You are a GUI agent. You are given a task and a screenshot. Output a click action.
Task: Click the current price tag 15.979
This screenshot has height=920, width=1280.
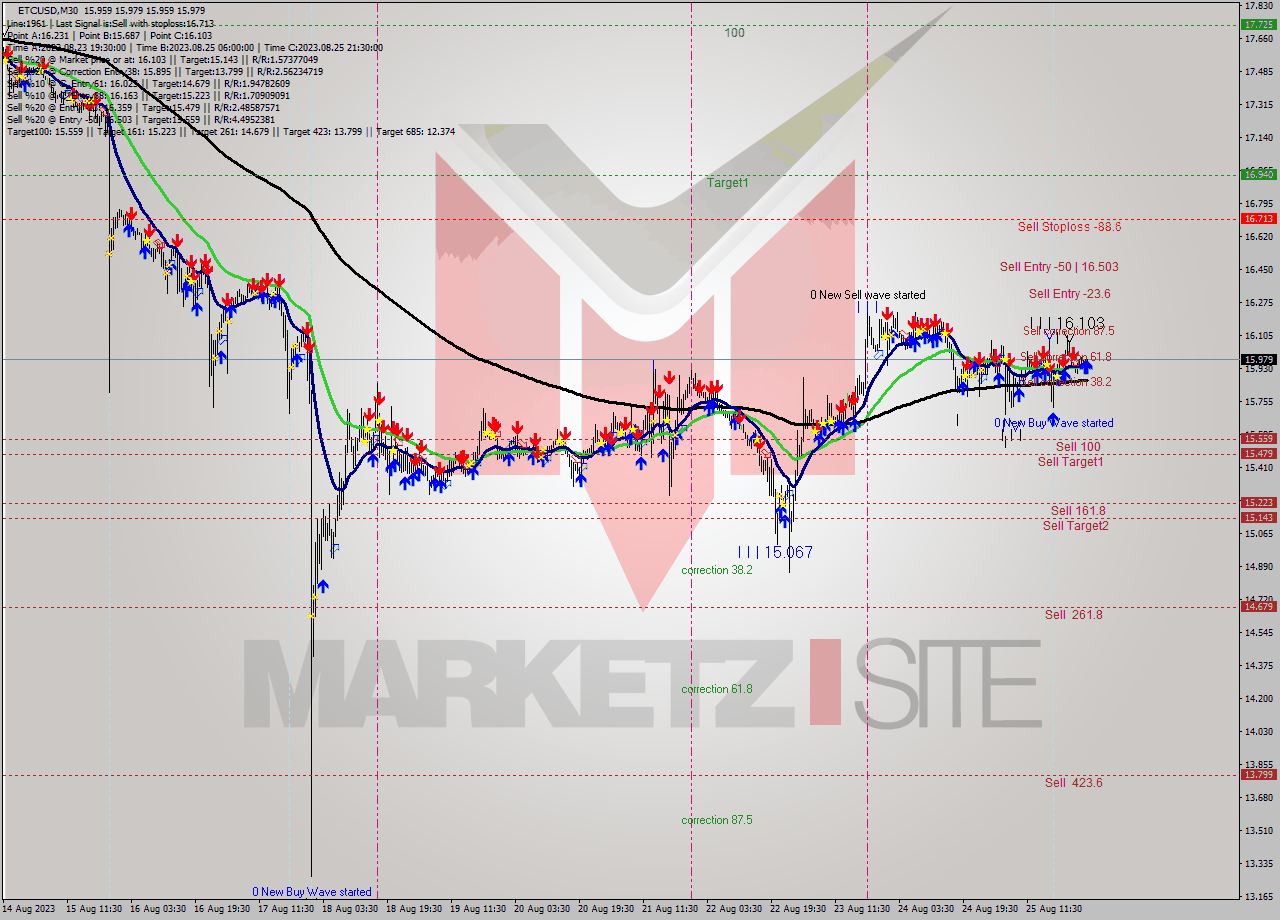(1257, 360)
